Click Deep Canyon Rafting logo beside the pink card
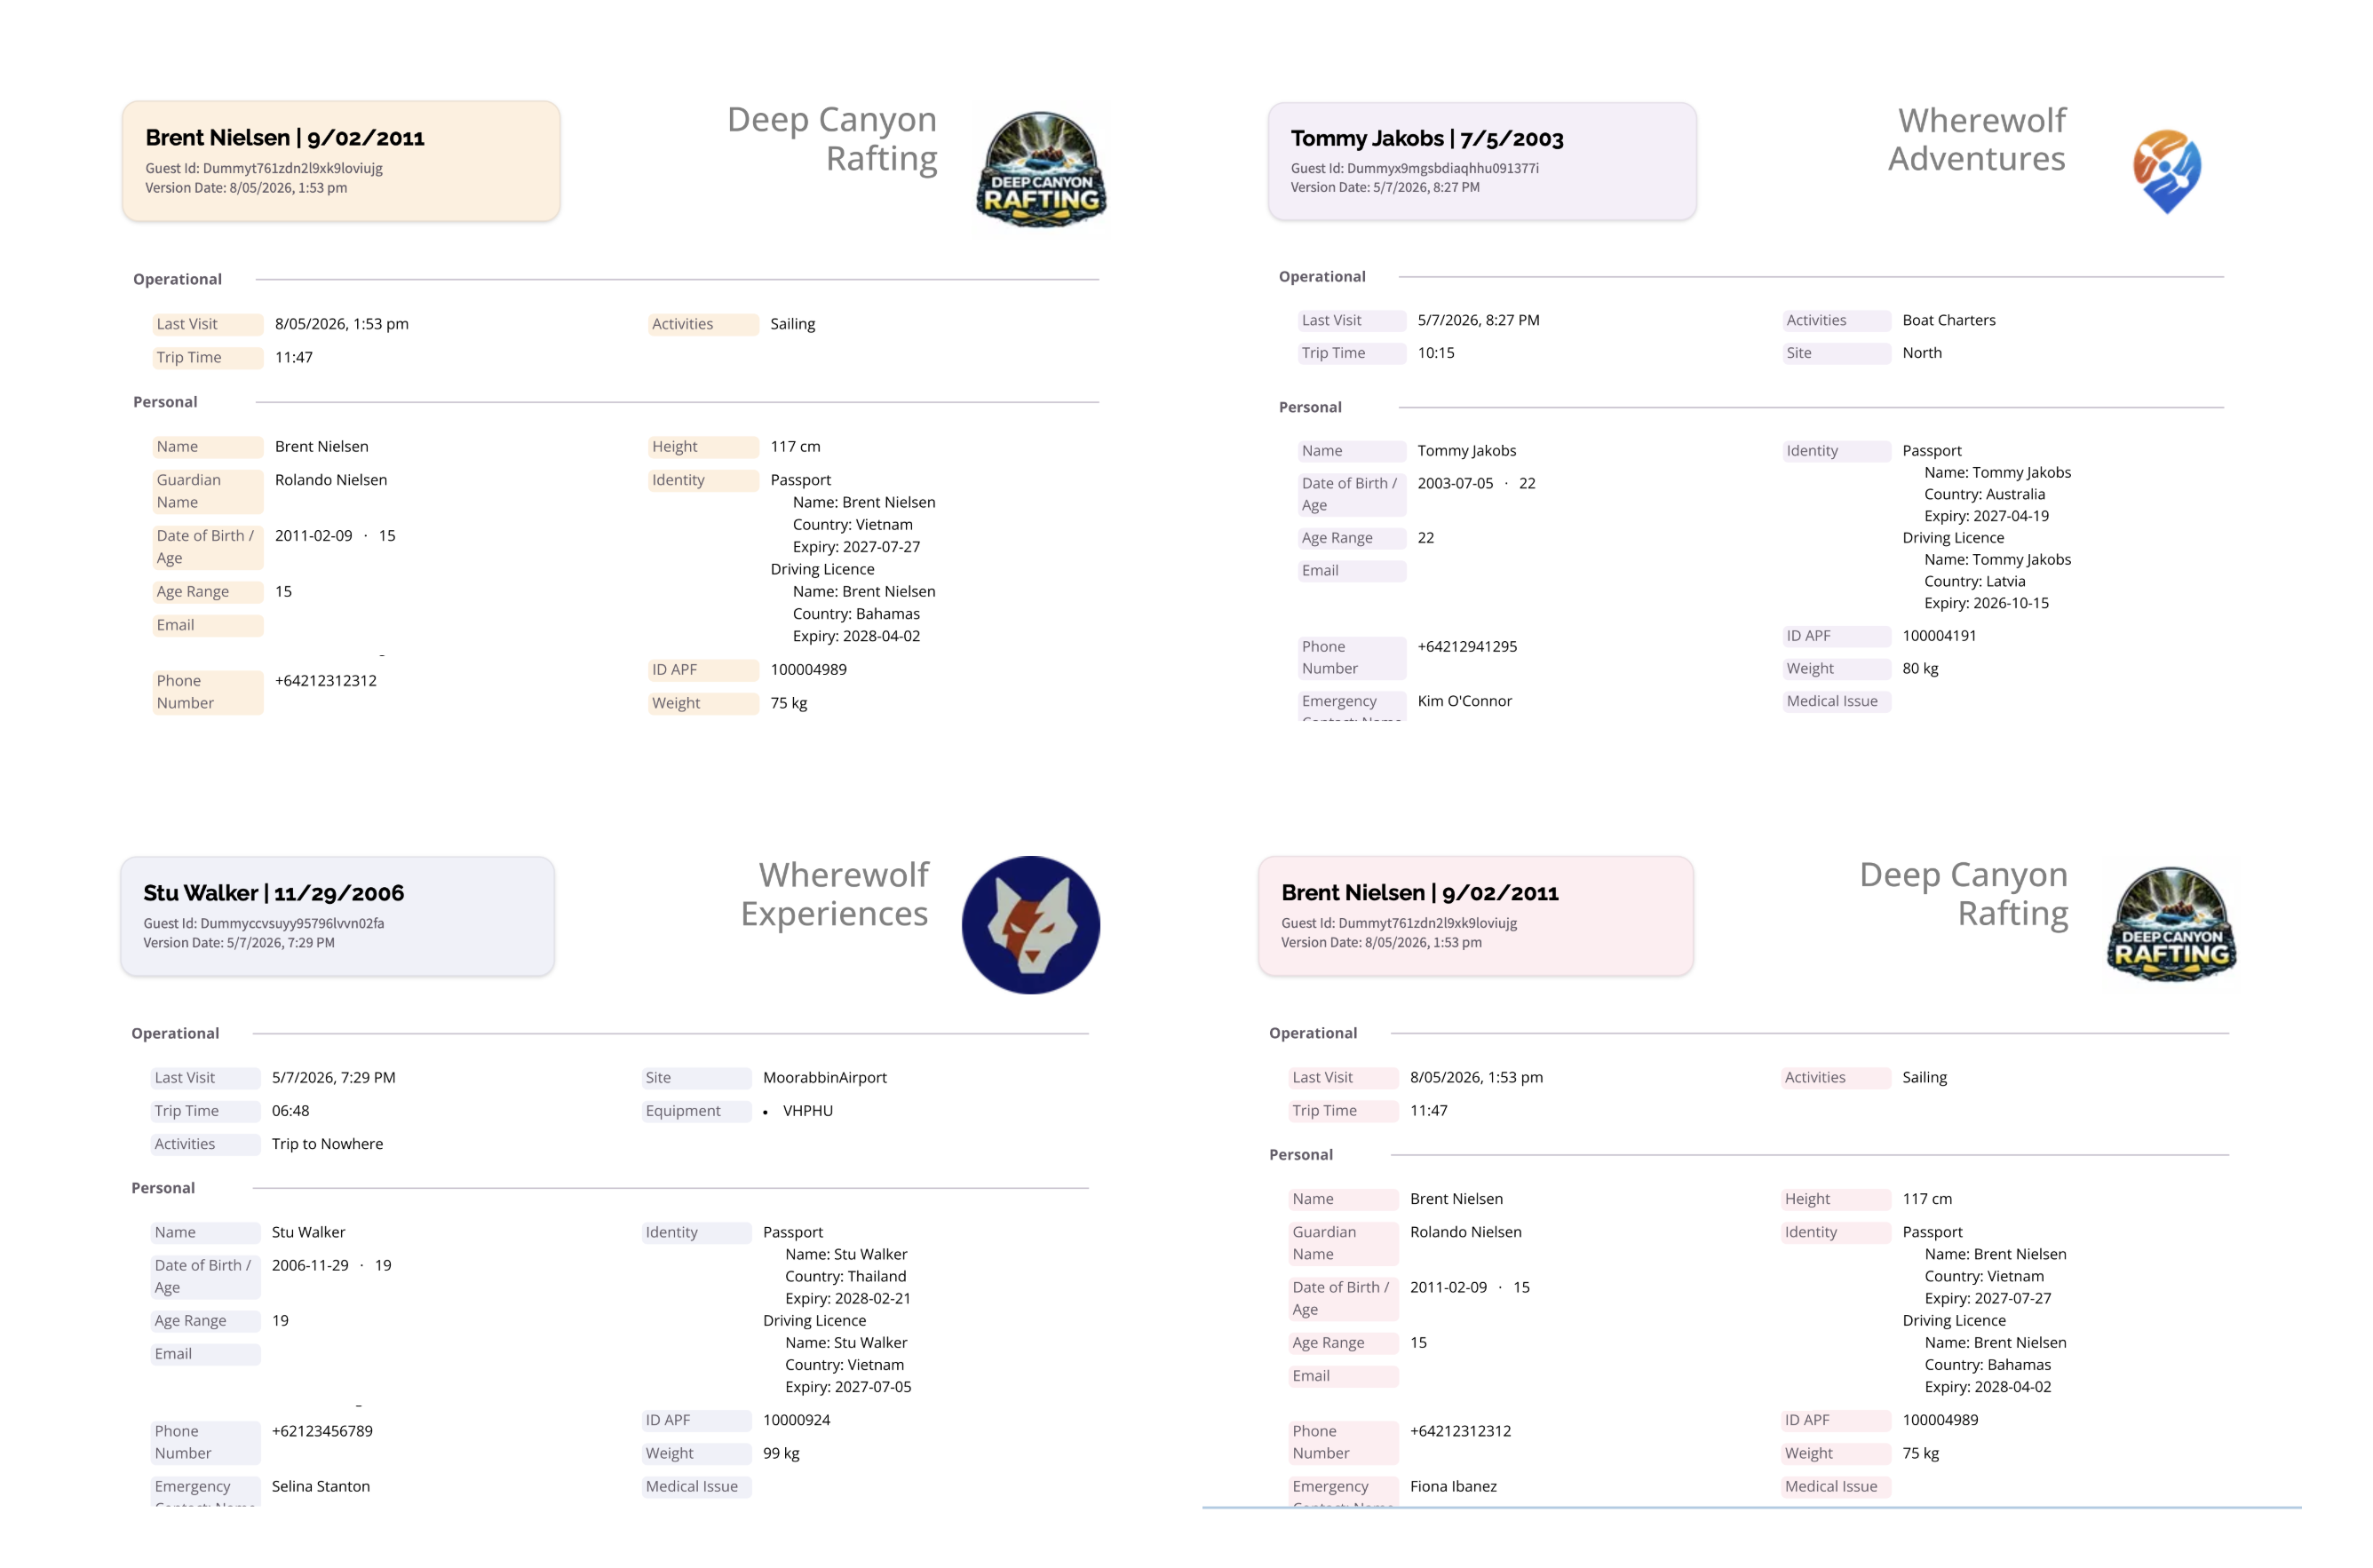The width and height of the screenshot is (2373, 1568). (x=2171, y=925)
